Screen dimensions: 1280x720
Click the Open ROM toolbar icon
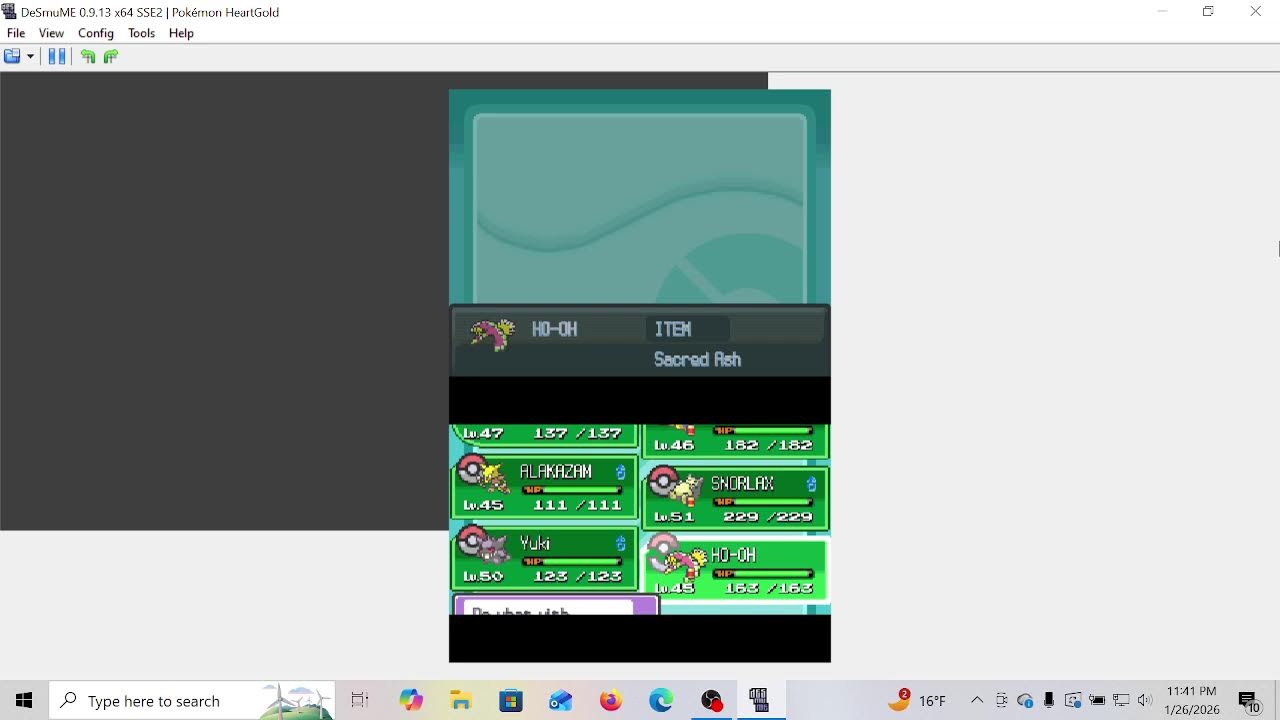pos(12,56)
